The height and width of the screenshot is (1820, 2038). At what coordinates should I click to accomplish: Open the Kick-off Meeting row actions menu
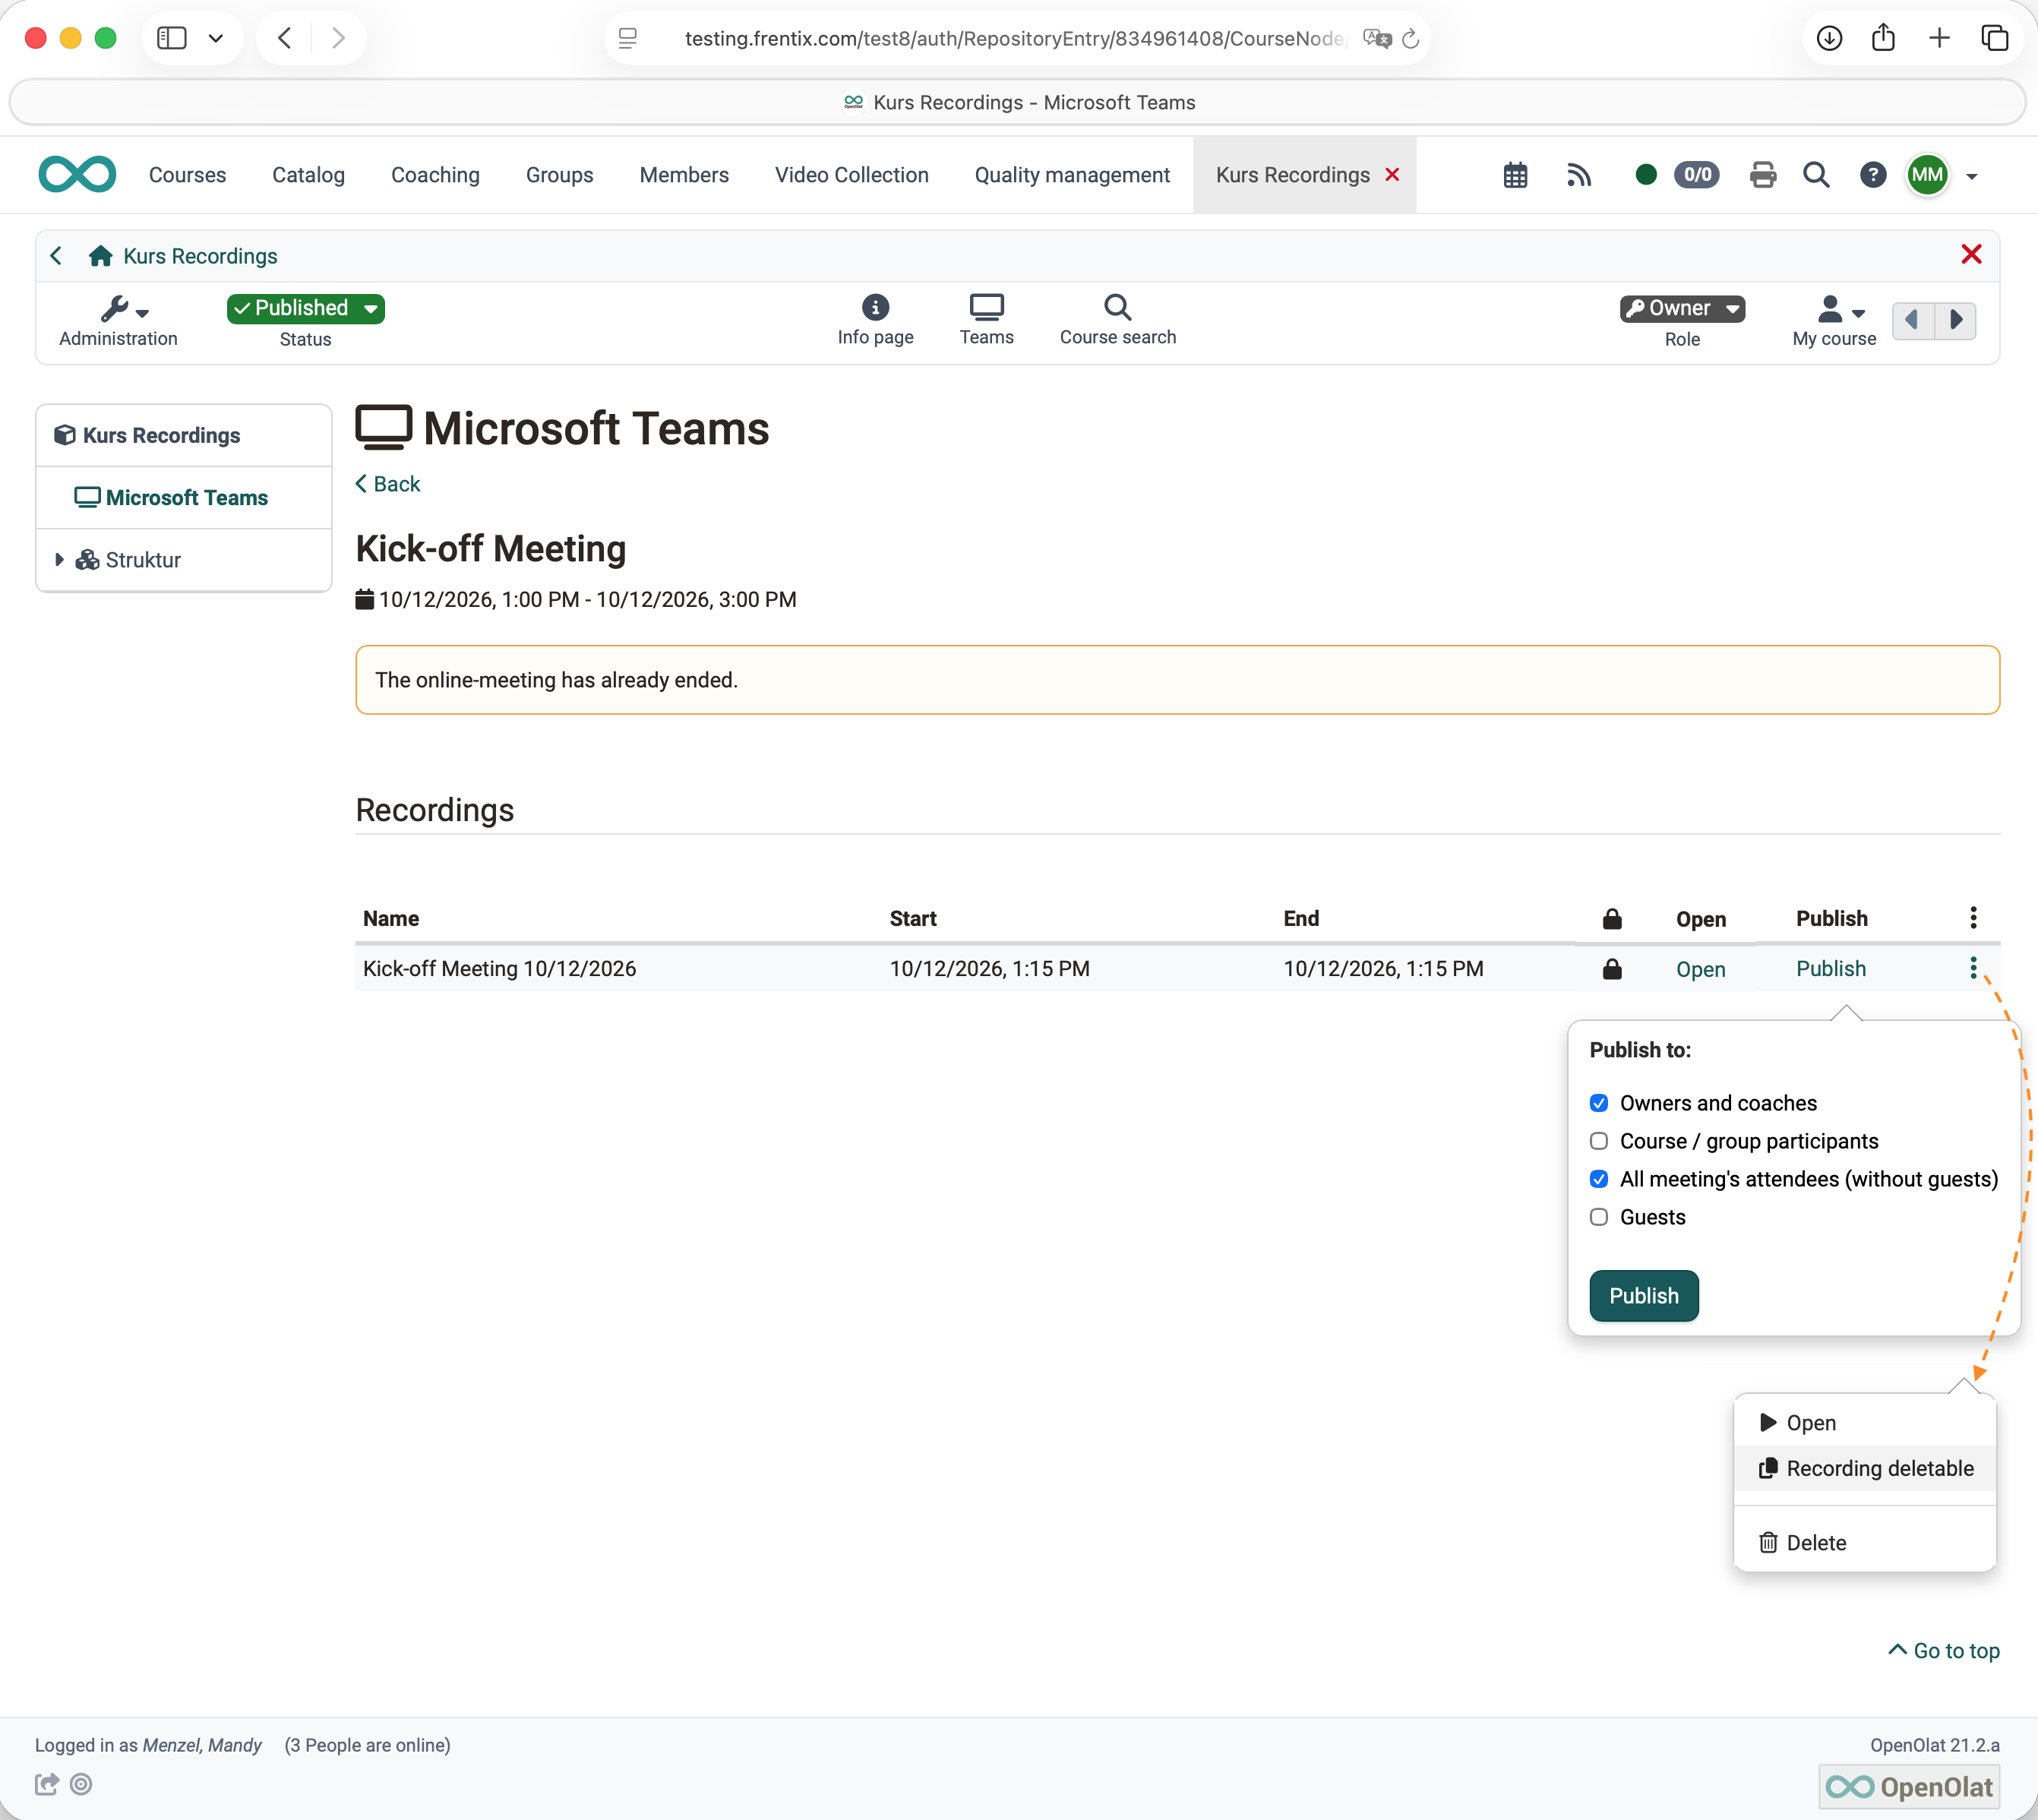pyautogui.click(x=1972, y=967)
